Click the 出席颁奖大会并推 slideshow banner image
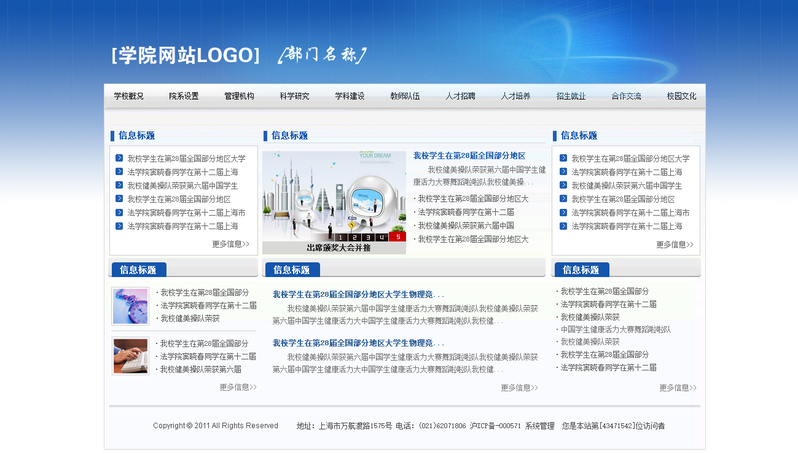Viewport: 798px width, 454px height. [x=334, y=200]
